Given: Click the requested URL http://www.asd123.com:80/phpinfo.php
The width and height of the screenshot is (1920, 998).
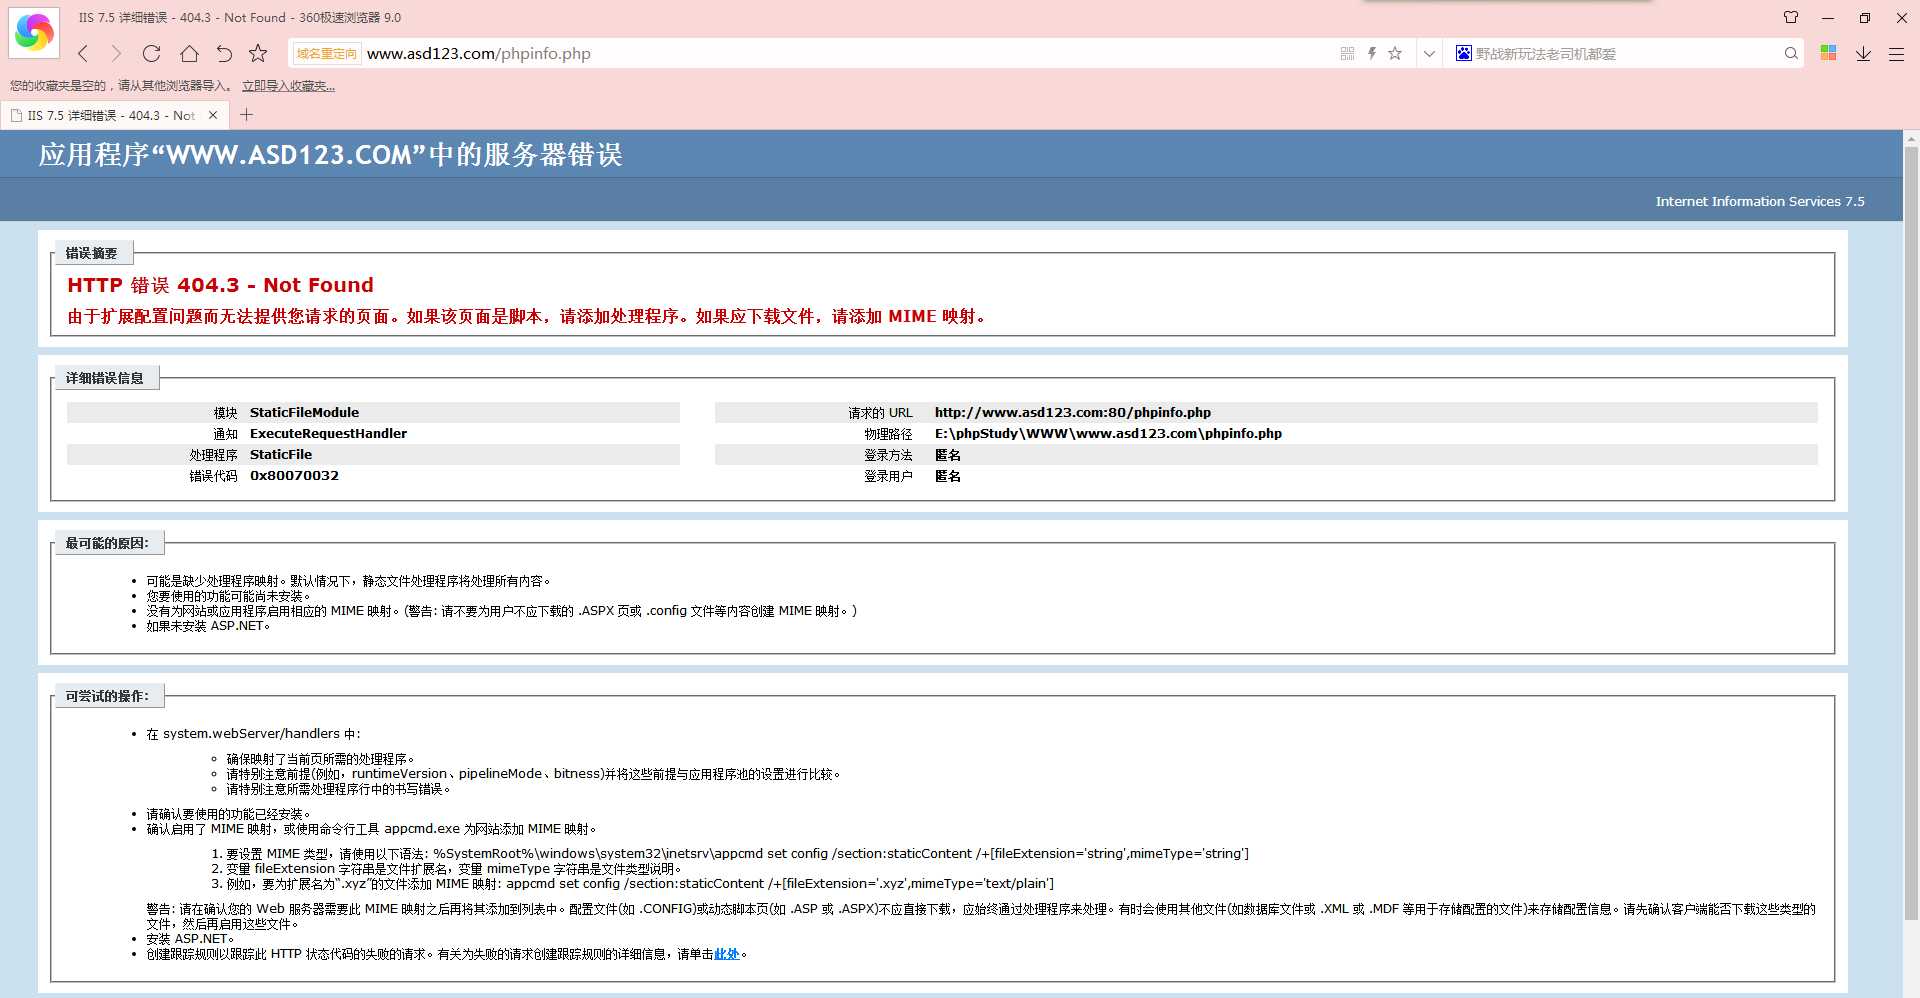Looking at the screenshot, I should click(x=1072, y=412).
